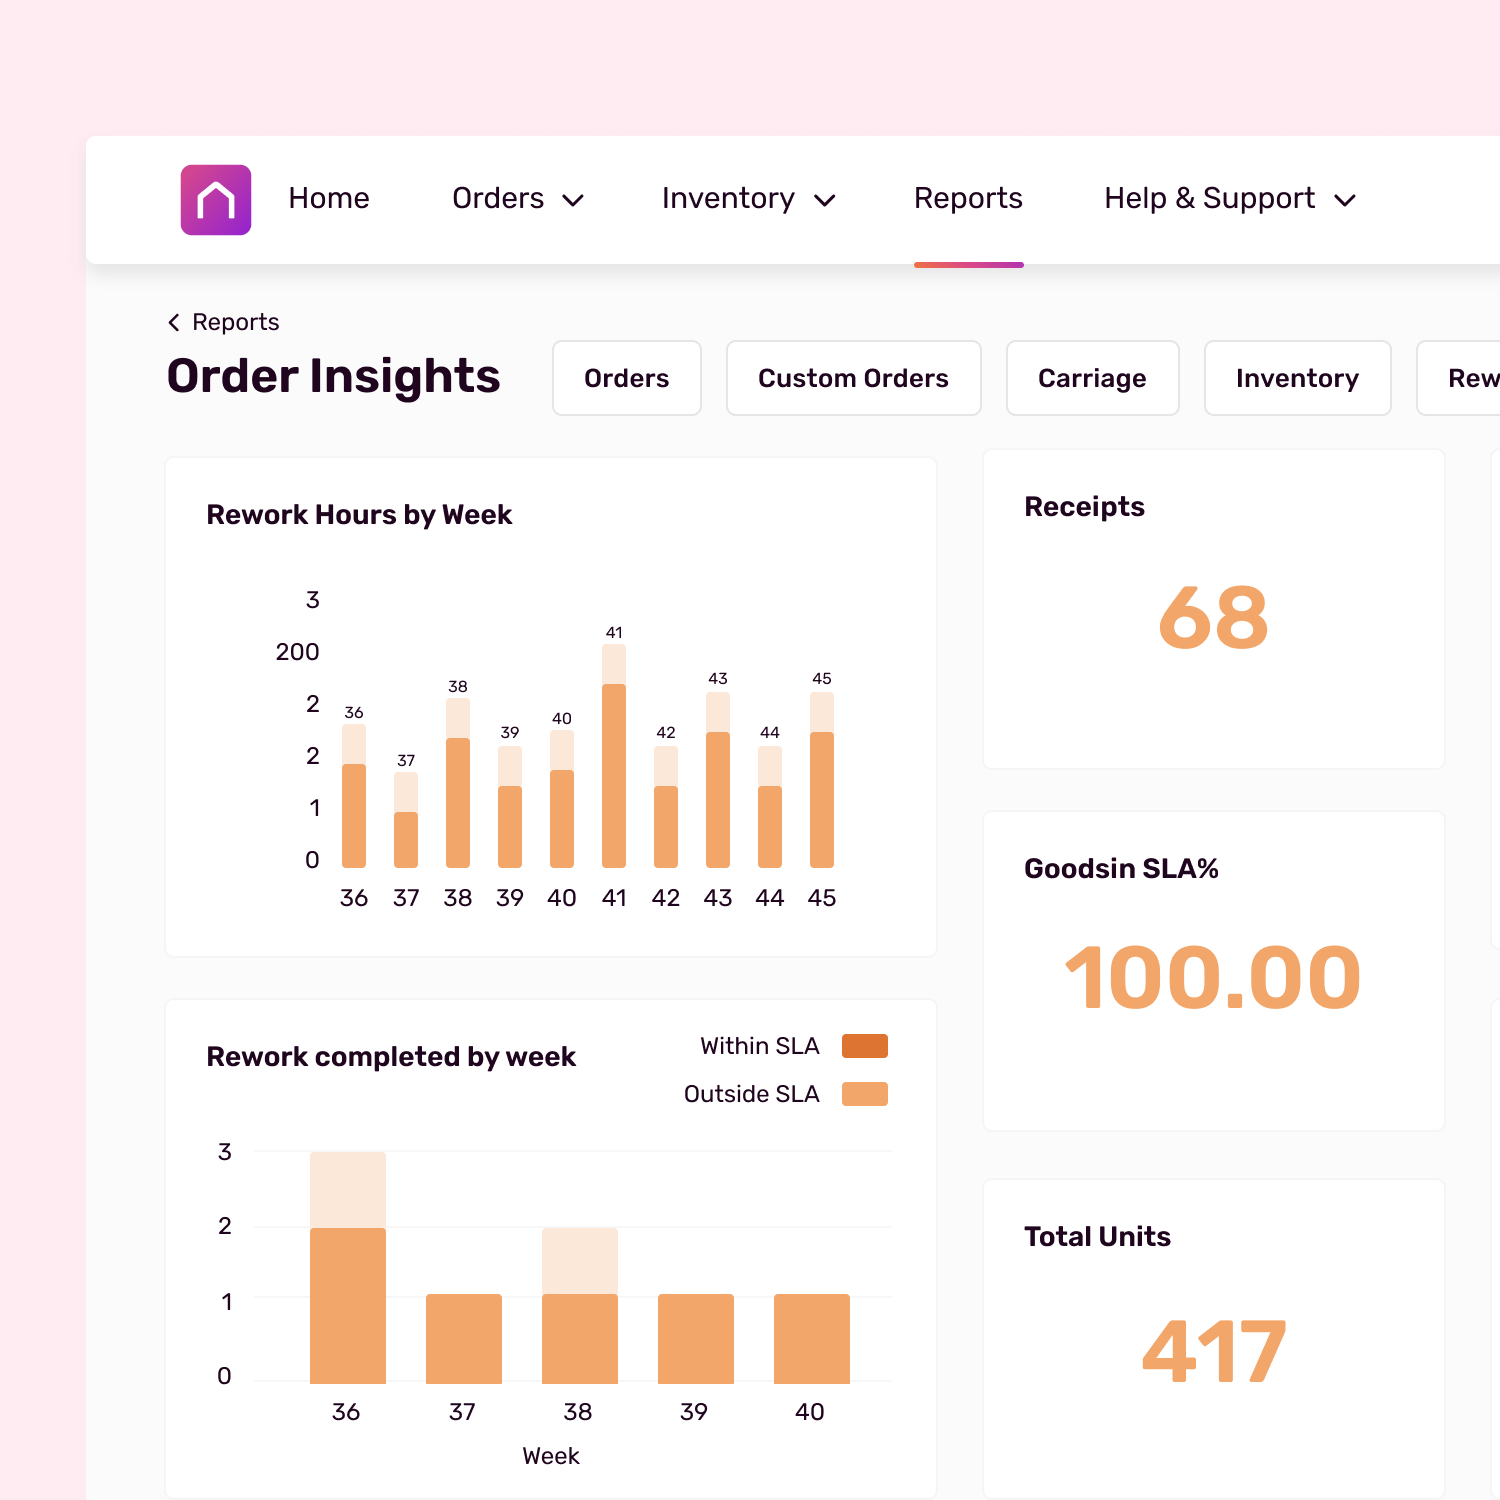The width and height of the screenshot is (1500, 1500).
Task: Select the Custom Orders tab button
Action: click(x=853, y=378)
